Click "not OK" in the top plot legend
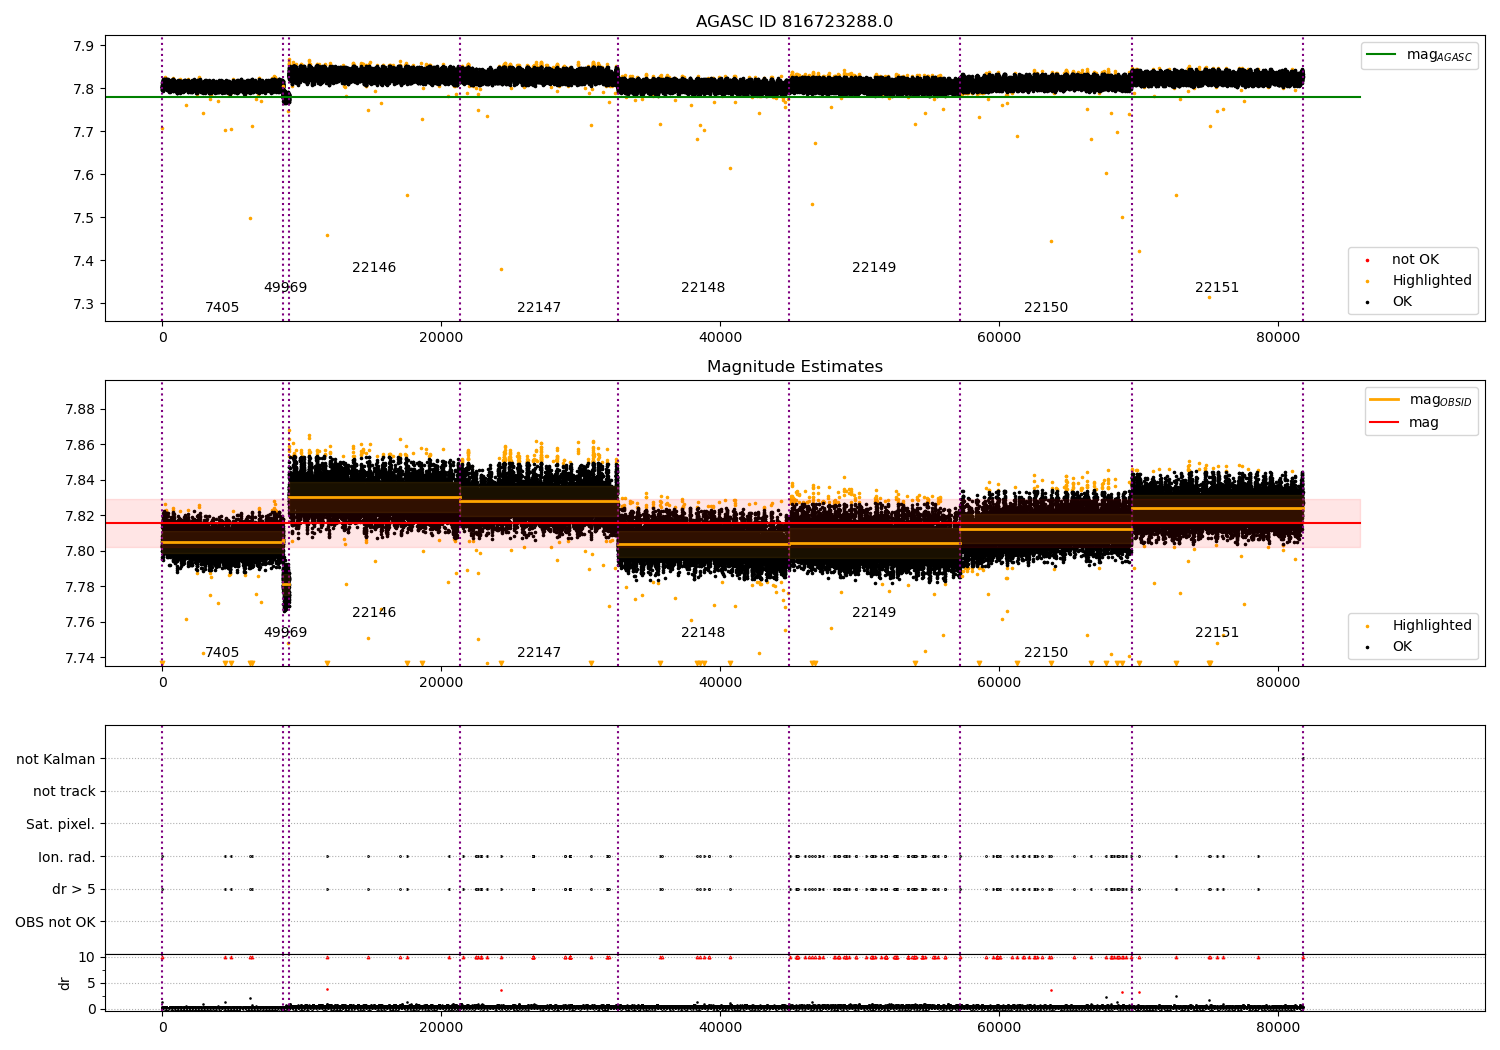 (1413, 260)
